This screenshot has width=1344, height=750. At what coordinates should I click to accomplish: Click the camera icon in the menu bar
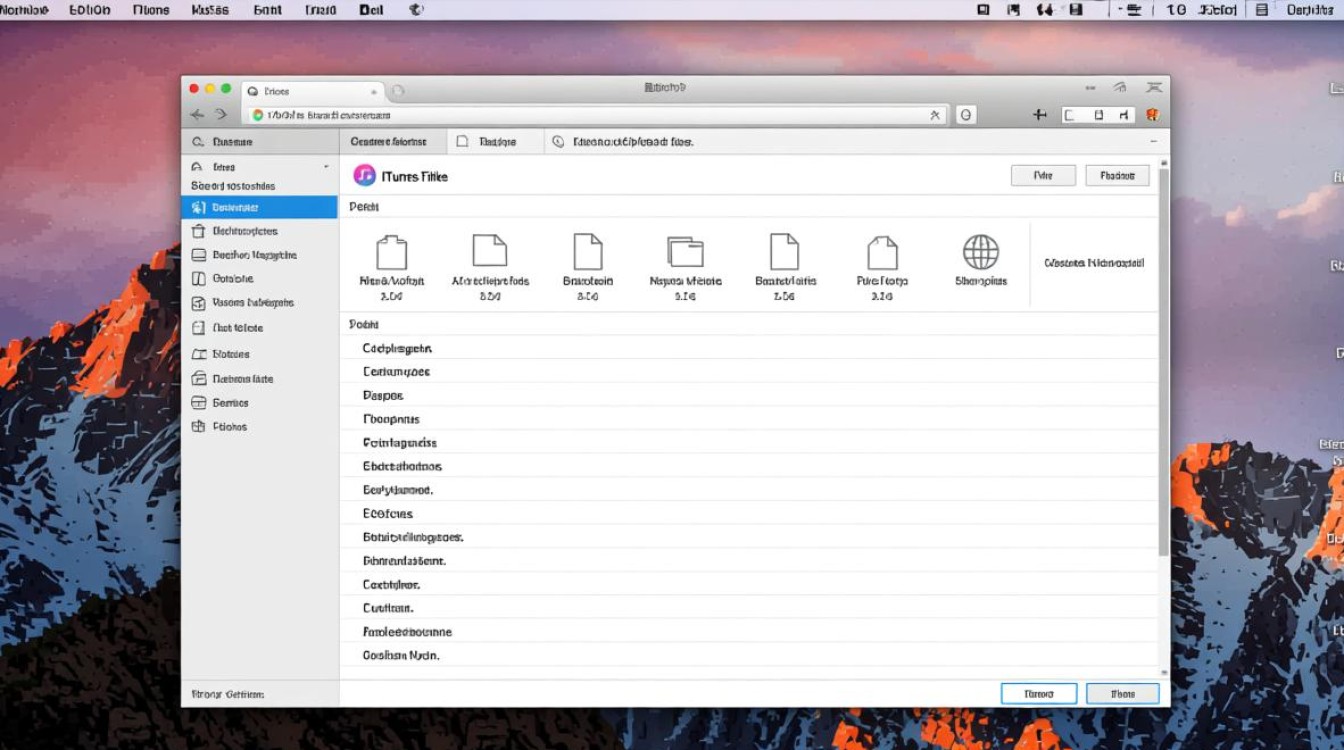pos(1012,10)
